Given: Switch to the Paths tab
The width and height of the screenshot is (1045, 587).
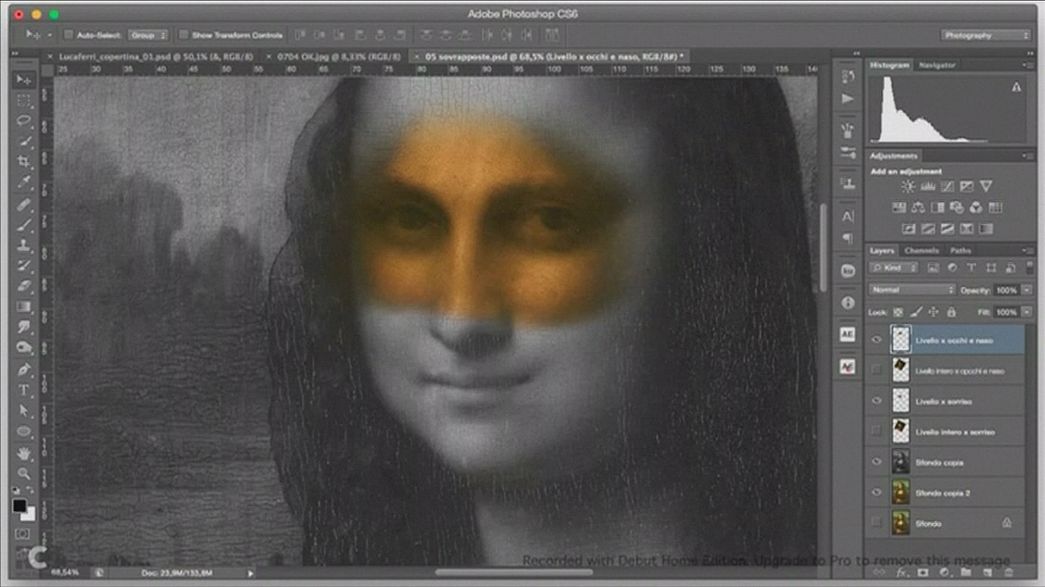Looking at the screenshot, I should (x=960, y=251).
